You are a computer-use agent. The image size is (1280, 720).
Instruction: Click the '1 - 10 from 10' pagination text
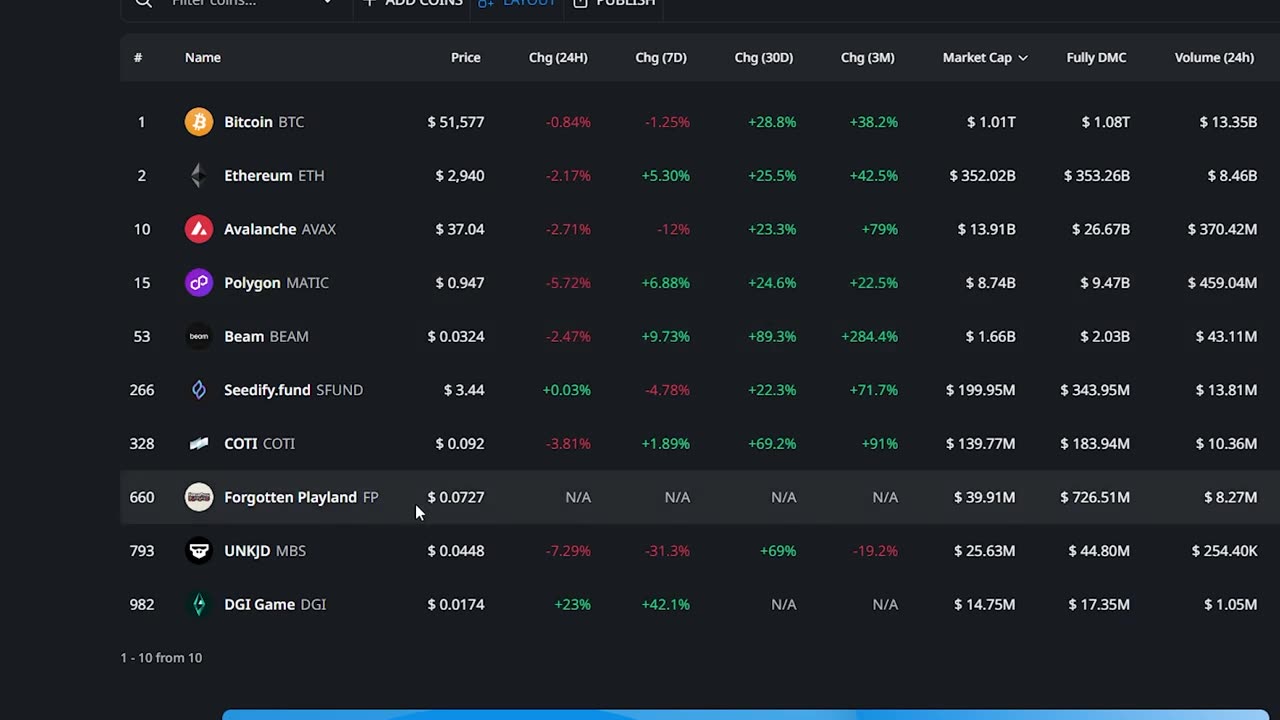coord(161,658)
